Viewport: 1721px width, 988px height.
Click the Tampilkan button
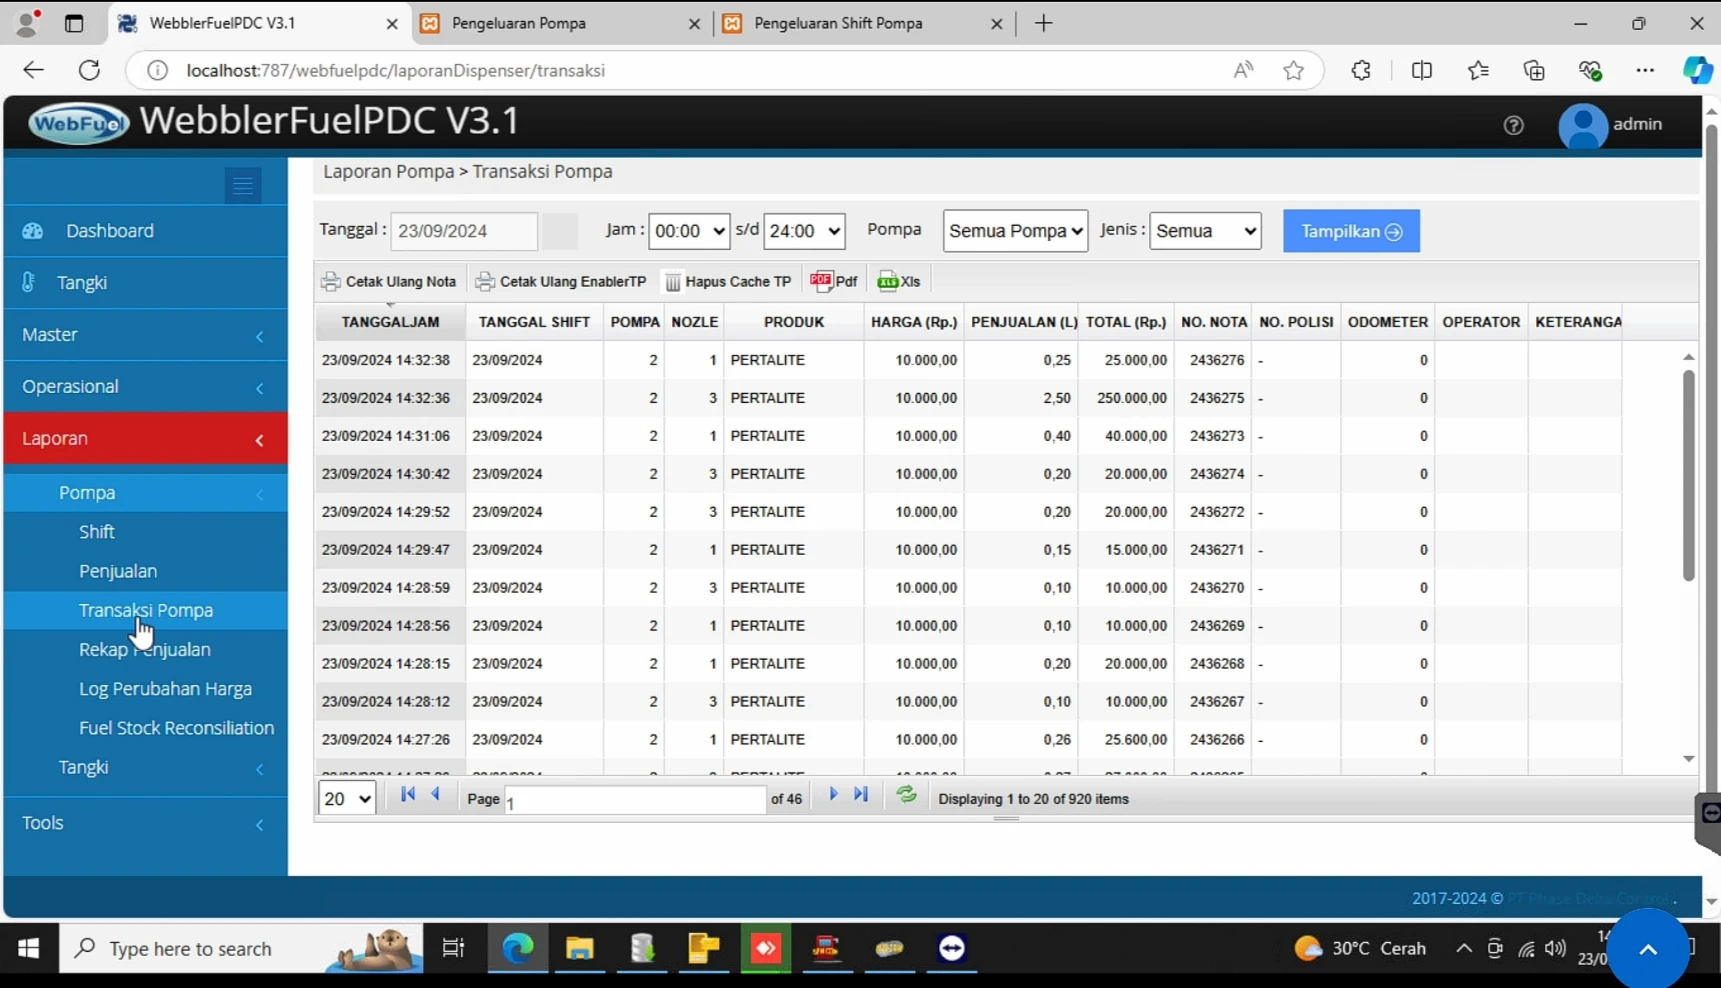click(1351, 231)
